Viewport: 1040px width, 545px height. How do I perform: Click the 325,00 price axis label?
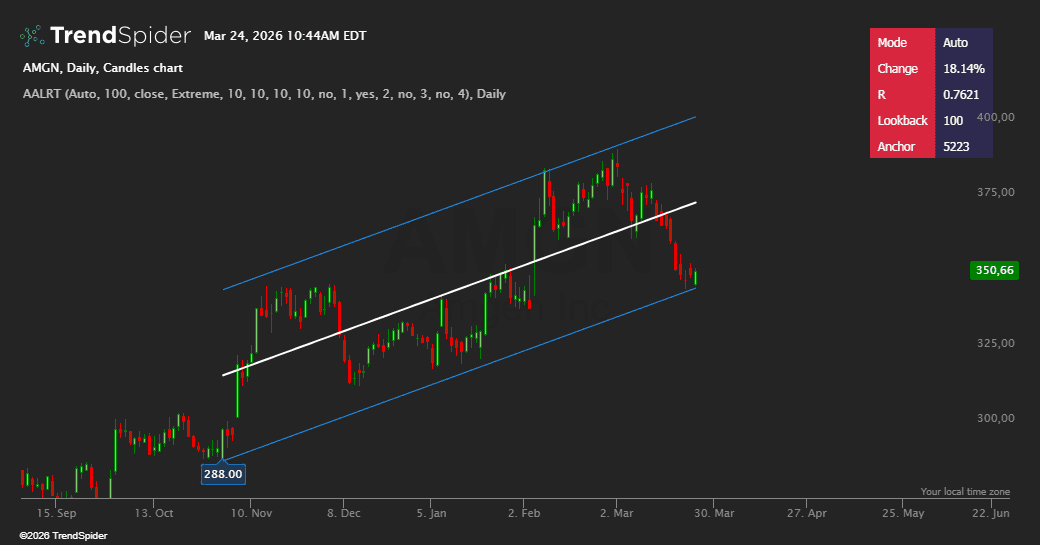[996, 343]
